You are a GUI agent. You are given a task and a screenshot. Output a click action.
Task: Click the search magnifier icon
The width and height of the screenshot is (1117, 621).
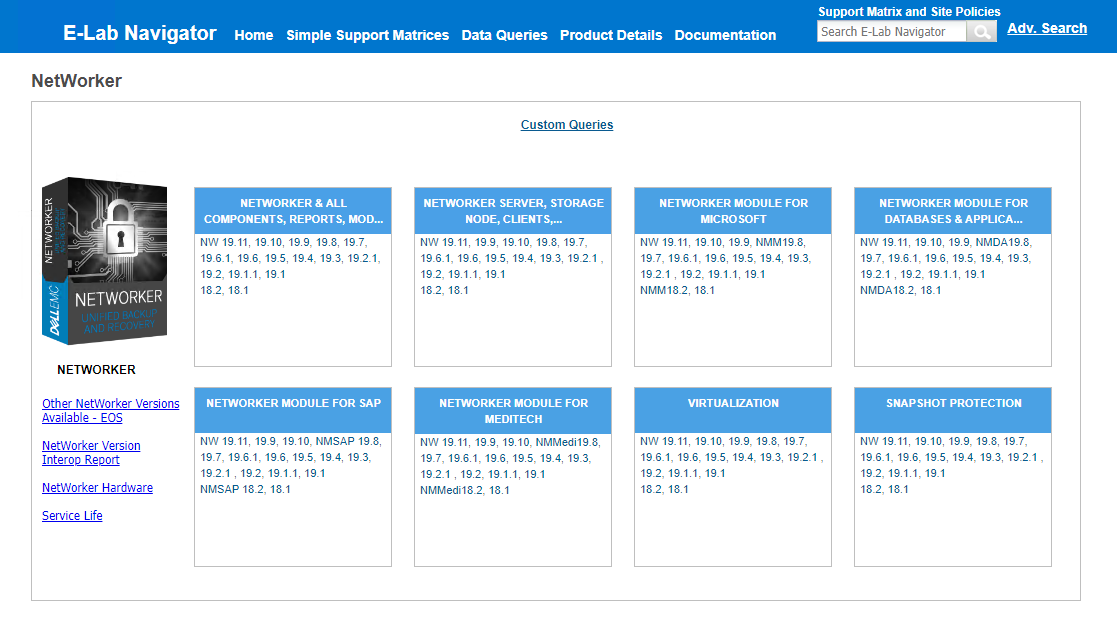(x=981, y=31)
